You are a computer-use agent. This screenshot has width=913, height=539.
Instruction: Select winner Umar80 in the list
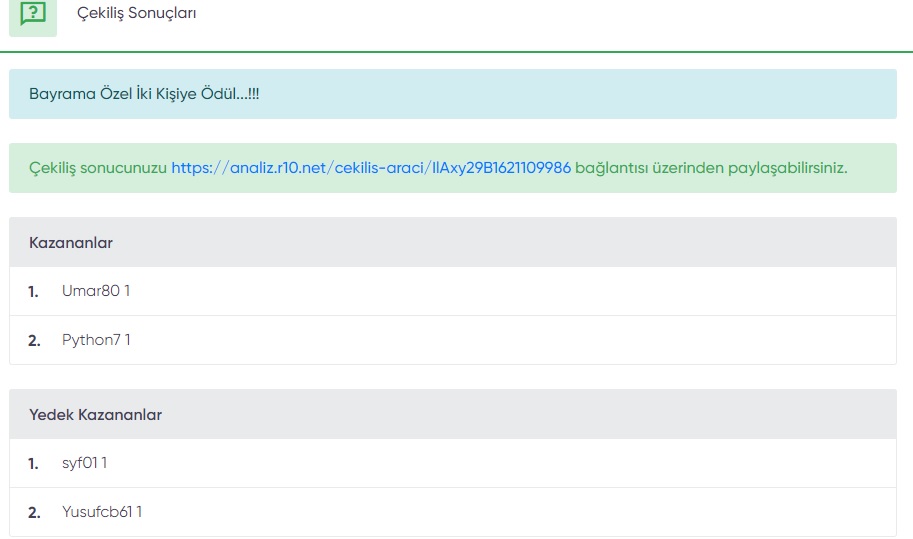click(91, 290)
